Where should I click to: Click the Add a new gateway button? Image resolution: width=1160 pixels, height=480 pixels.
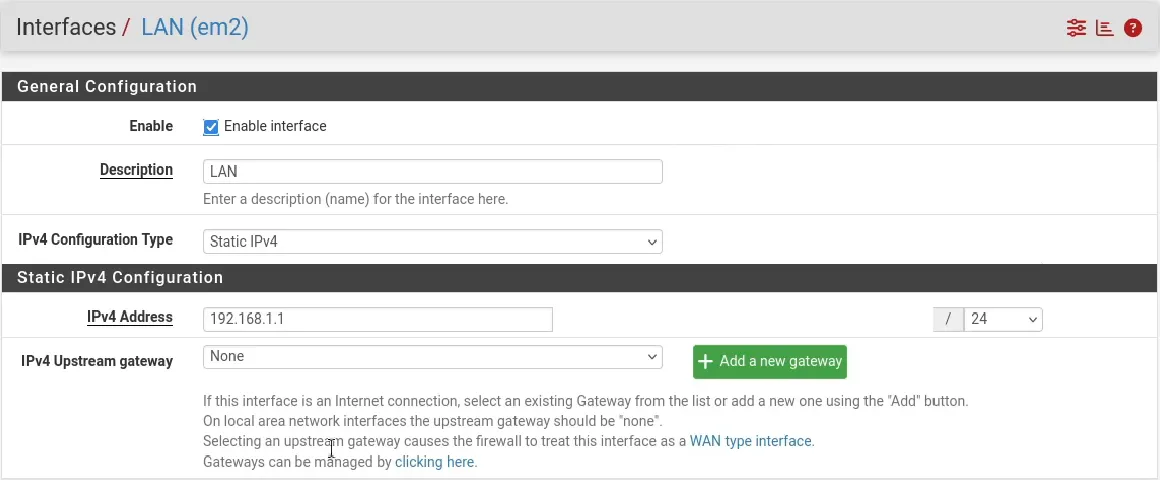770,362
